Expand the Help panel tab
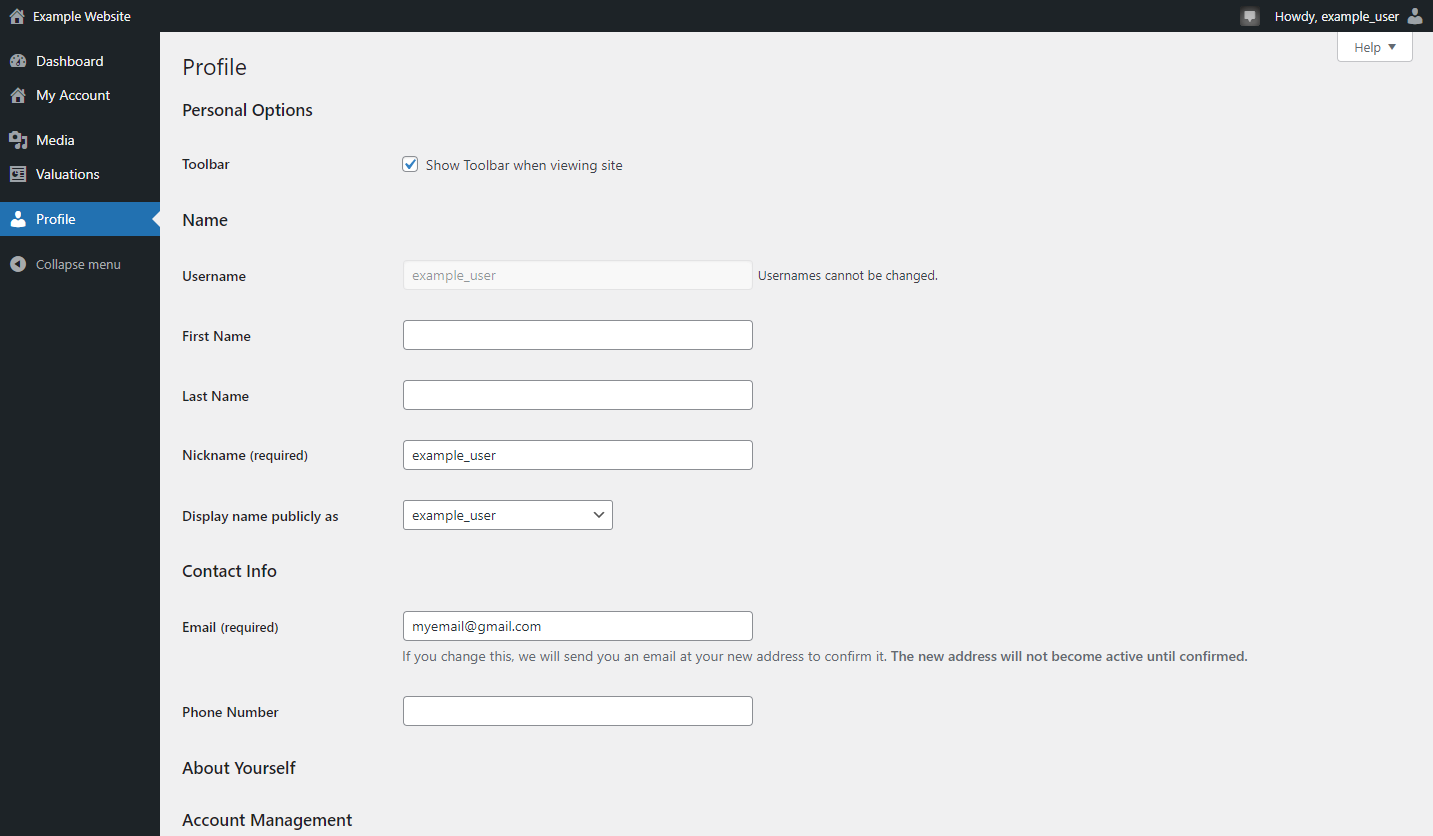1433x836 pixels. coord(1374,47)
